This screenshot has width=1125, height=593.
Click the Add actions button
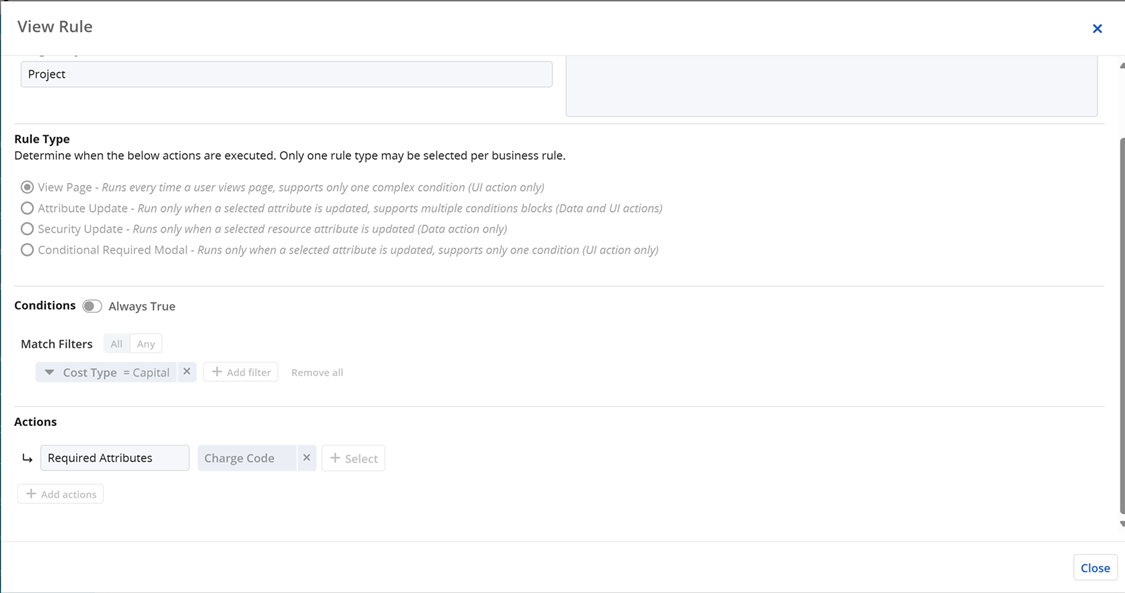(x=61, y=494)
